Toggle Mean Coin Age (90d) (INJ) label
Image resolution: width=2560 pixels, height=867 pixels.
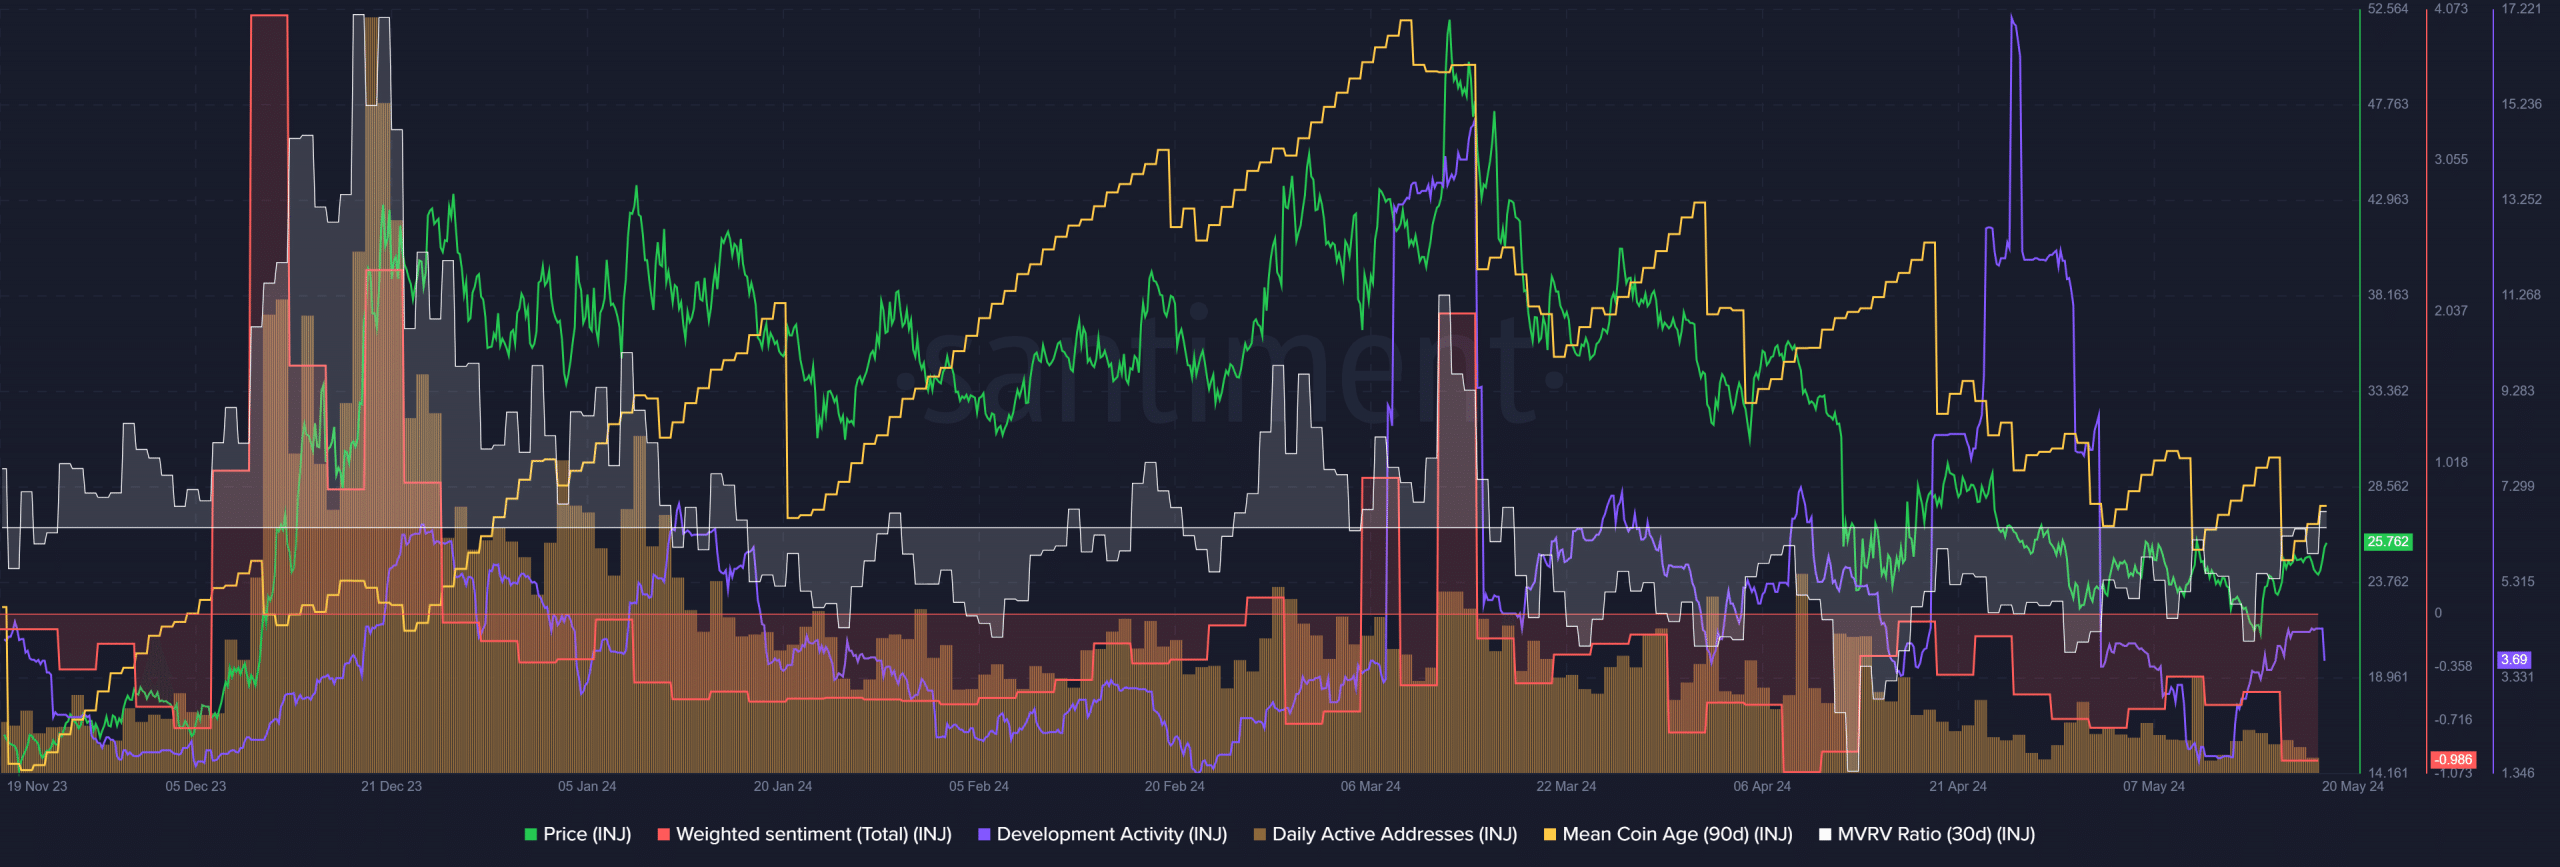1678,834
